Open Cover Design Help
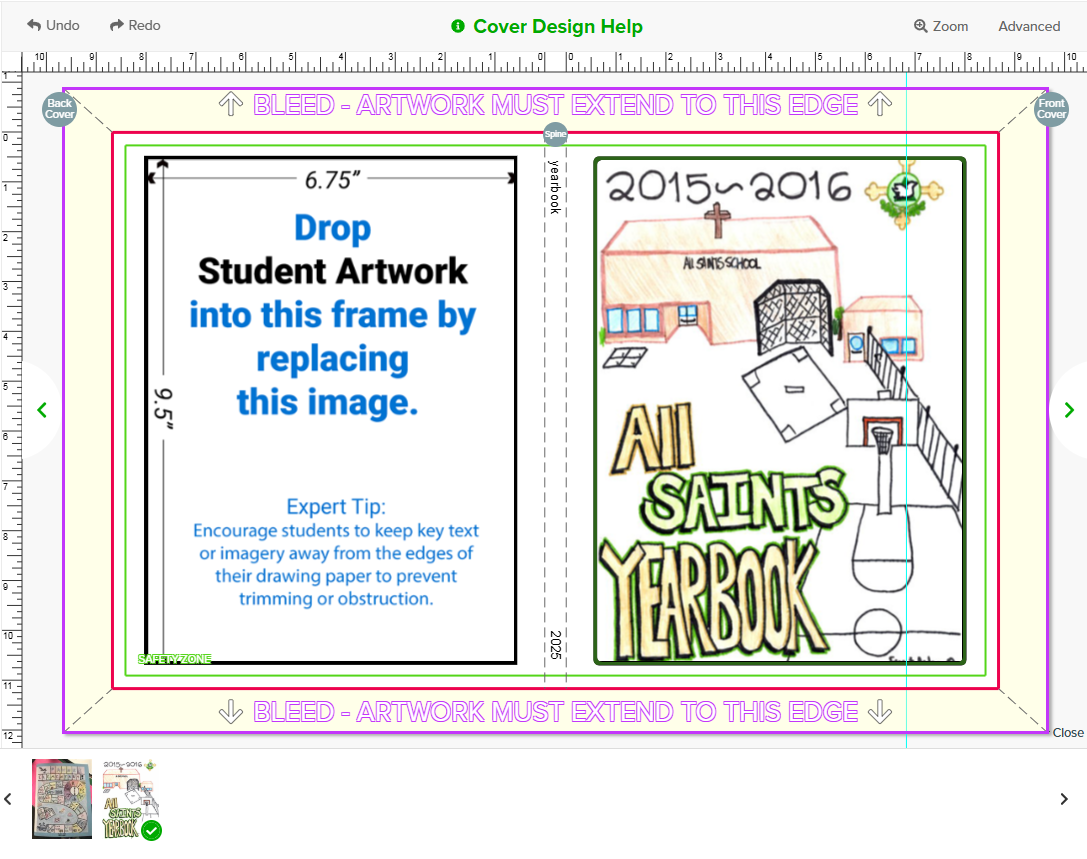The image size is (1087, 859). pos(547,26)
